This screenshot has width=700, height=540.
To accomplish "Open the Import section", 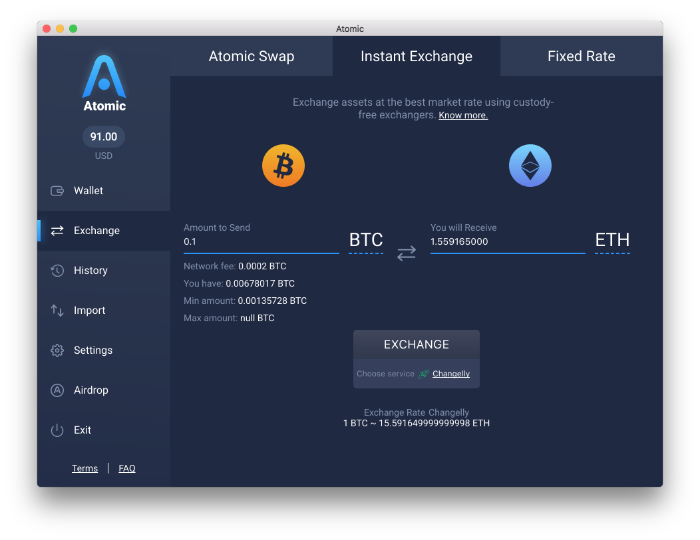I will [x=104, y=310].
